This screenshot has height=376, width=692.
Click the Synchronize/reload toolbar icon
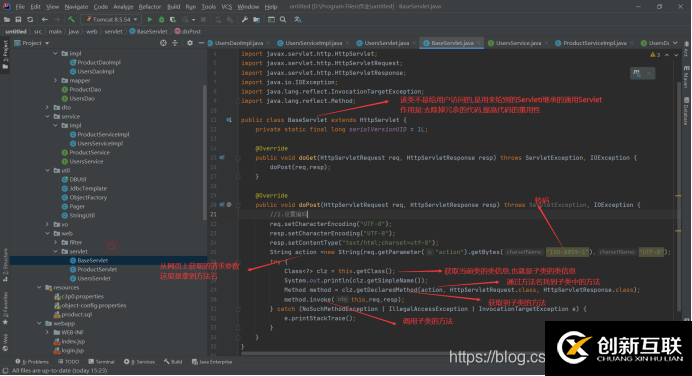[x=30, y=19]
